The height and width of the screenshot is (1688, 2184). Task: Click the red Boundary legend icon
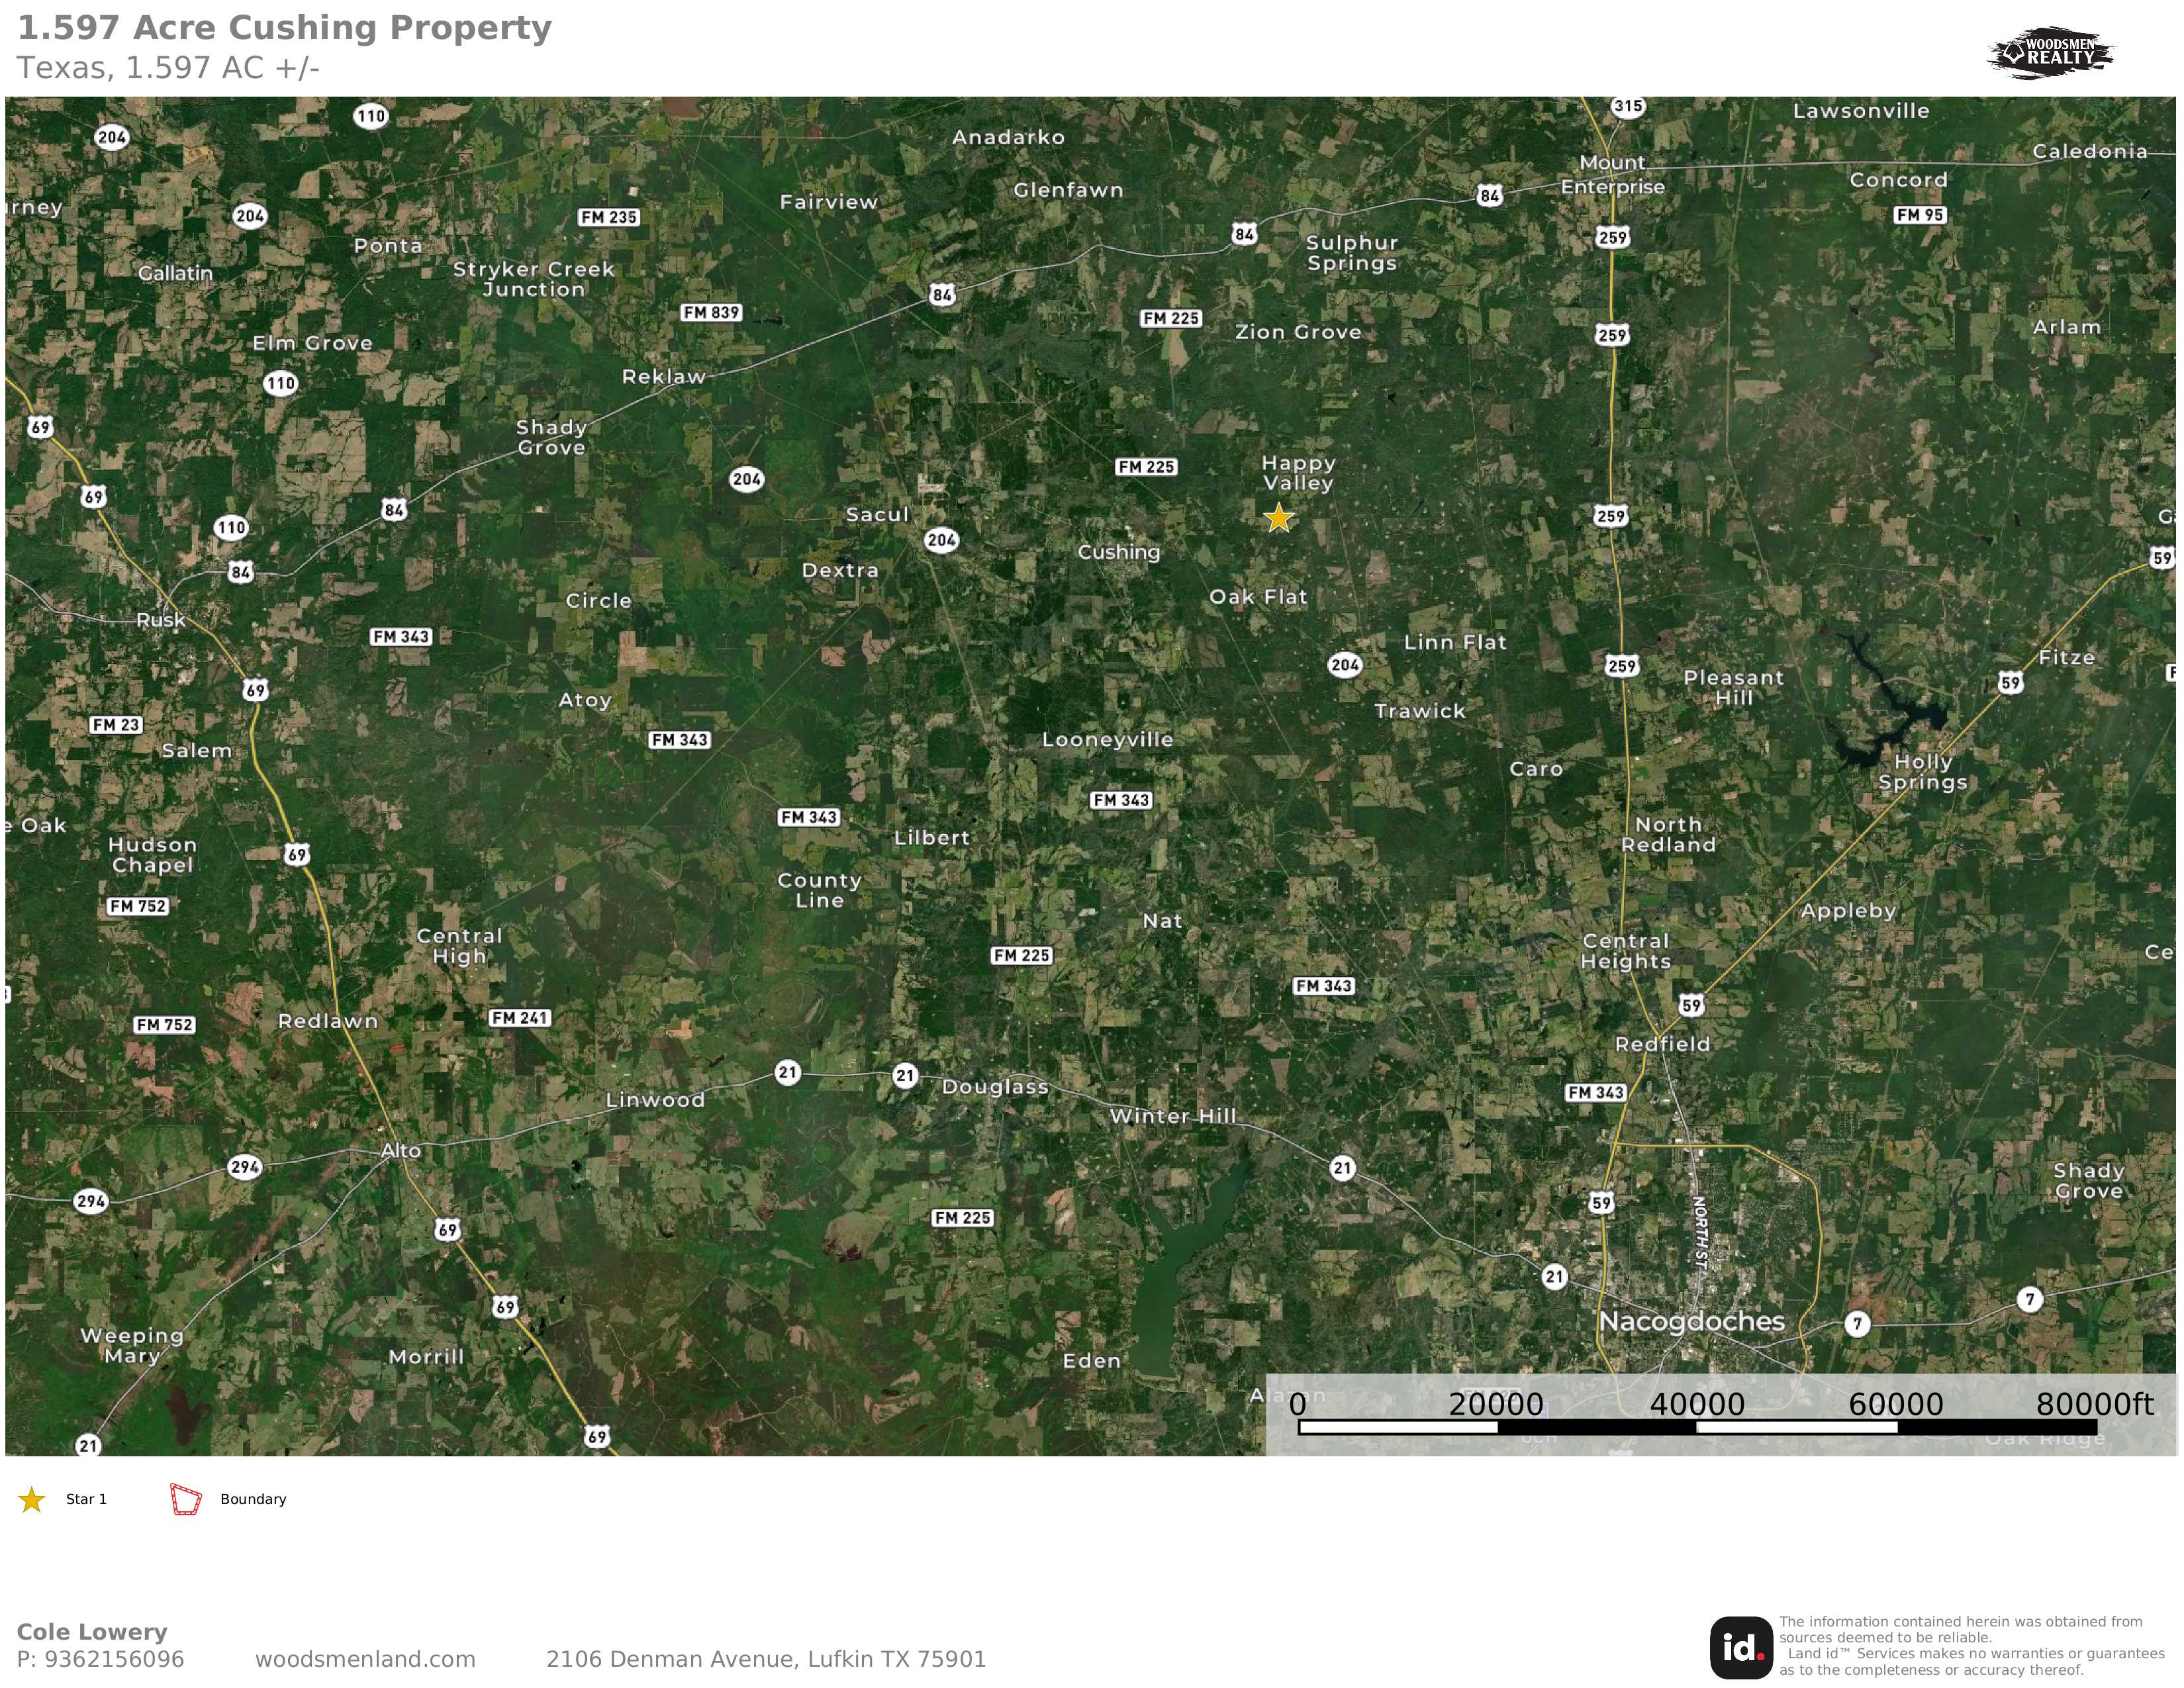186,1499
